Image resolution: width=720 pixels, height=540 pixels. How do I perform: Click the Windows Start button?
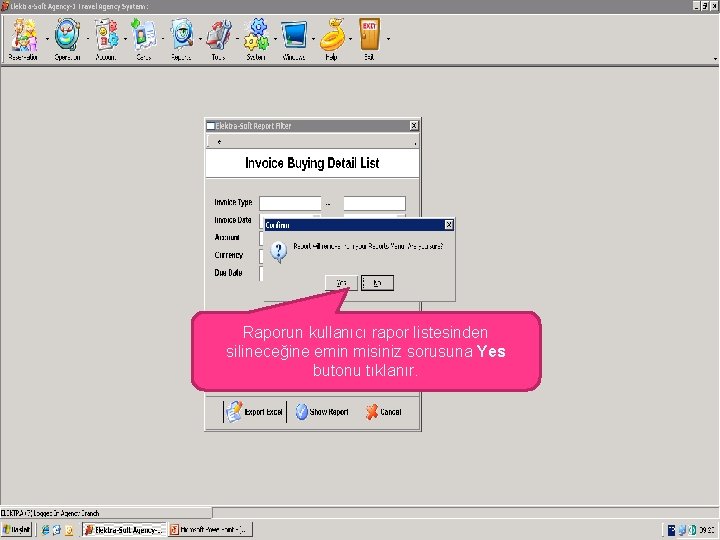pos(17,529)
